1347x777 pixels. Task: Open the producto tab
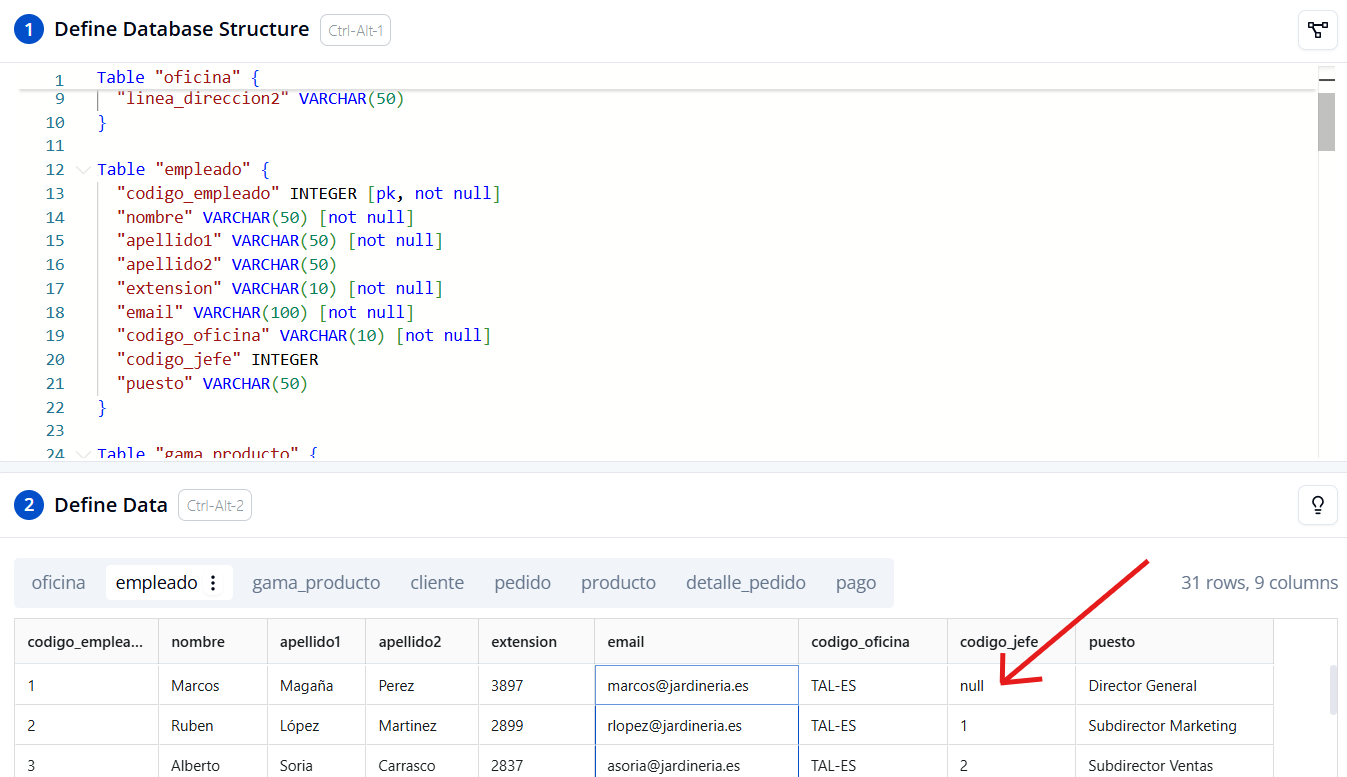point(618,583)
